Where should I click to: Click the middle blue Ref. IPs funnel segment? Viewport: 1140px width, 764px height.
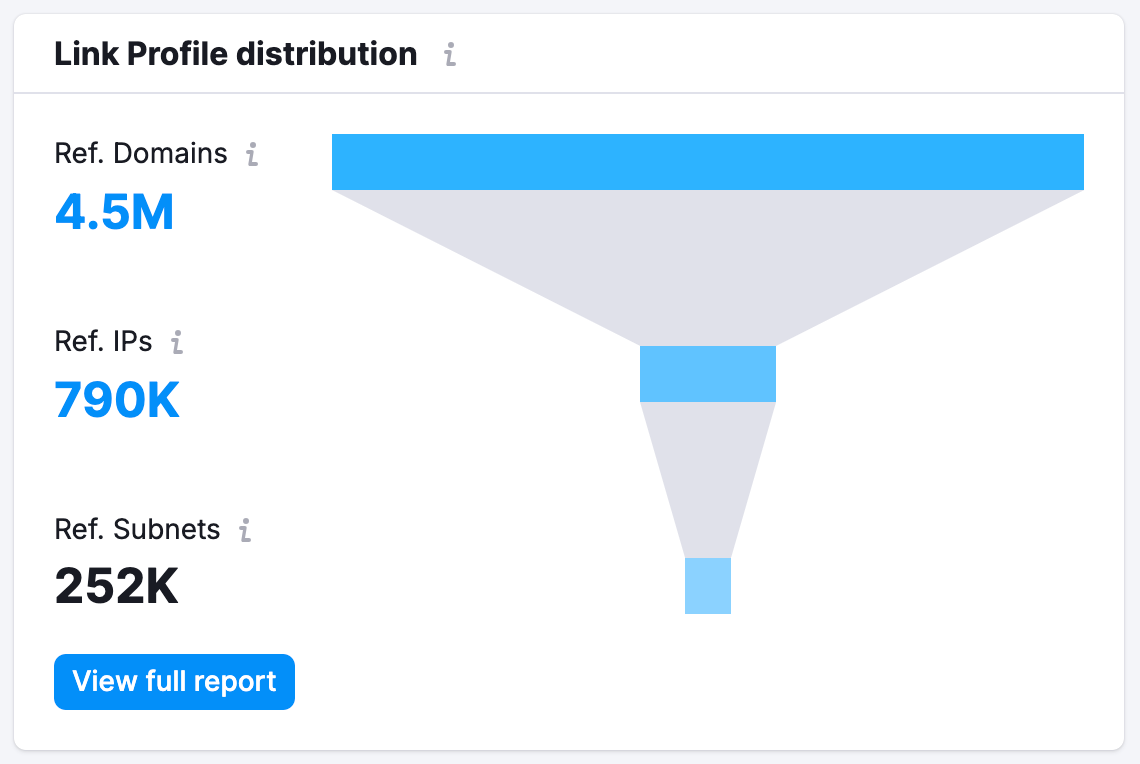pyautogui.click(x=707, y=374)
